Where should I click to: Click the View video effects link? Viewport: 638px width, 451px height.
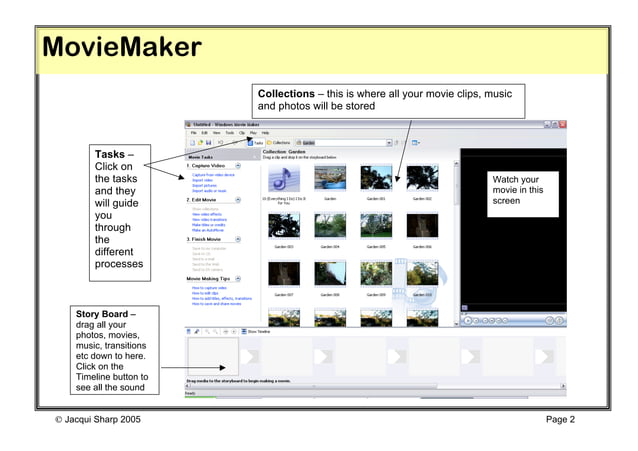tap(207, 215)
